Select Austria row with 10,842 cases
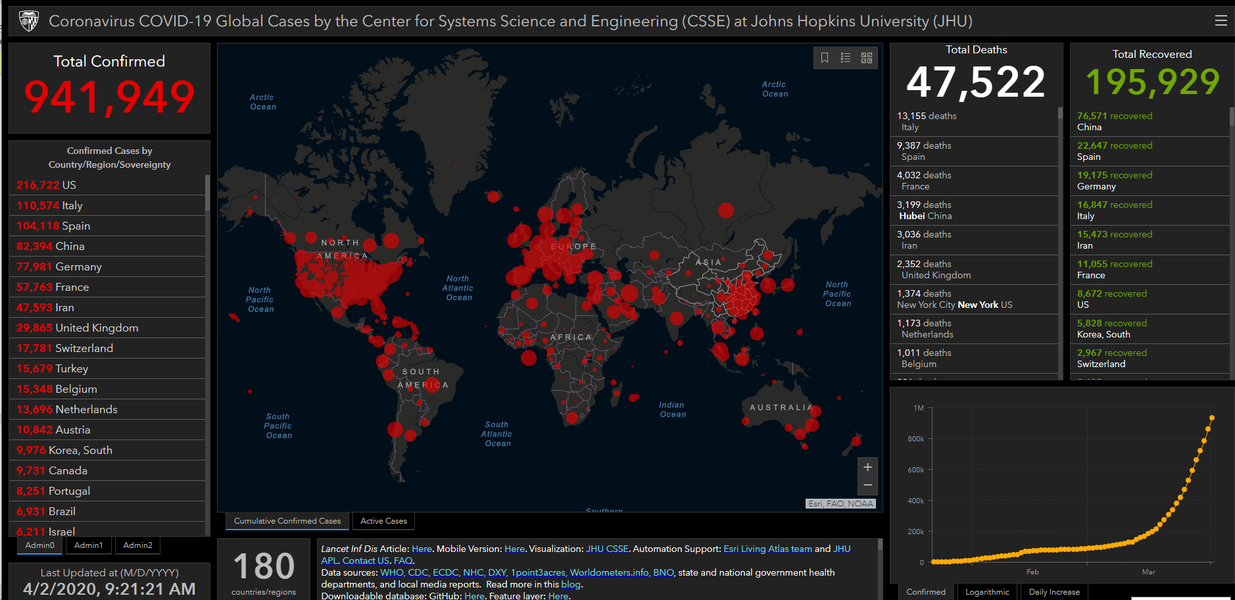Screen dimensions: 1235x600 [x=106, y=430]
